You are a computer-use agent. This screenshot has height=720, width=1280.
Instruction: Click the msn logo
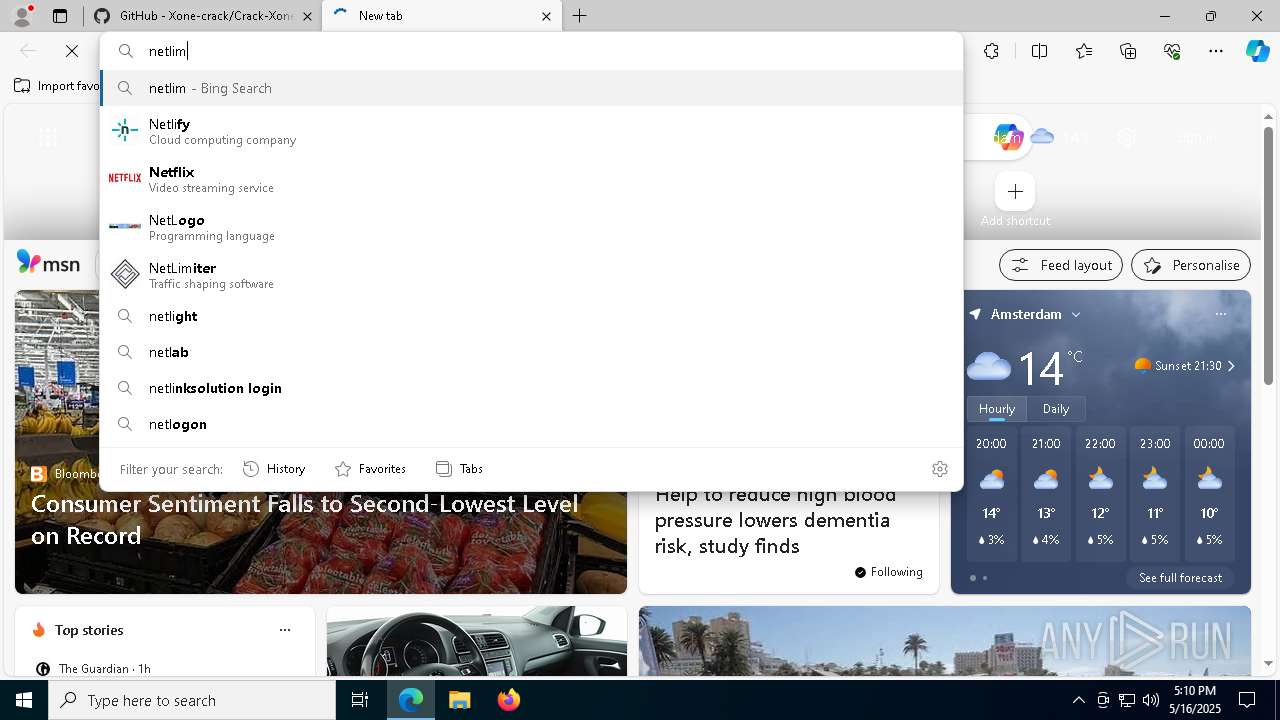pyautogui.click(x=48, y=263)
